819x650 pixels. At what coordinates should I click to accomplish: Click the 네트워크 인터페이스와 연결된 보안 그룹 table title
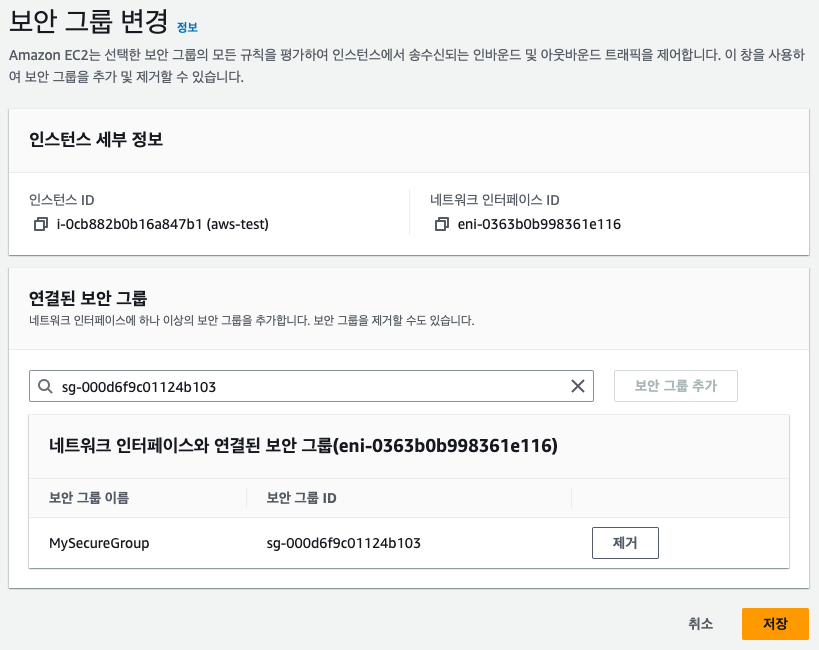coord(303,446)
